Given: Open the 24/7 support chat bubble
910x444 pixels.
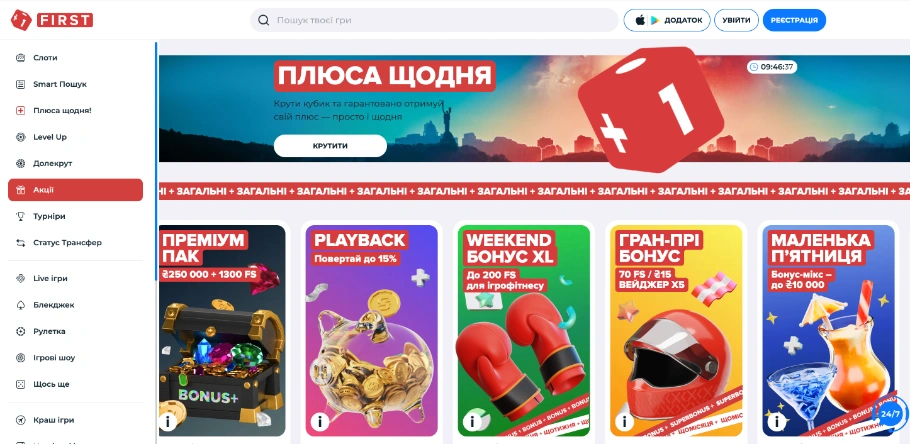Looking at the screenshot, I should (890, 414).
